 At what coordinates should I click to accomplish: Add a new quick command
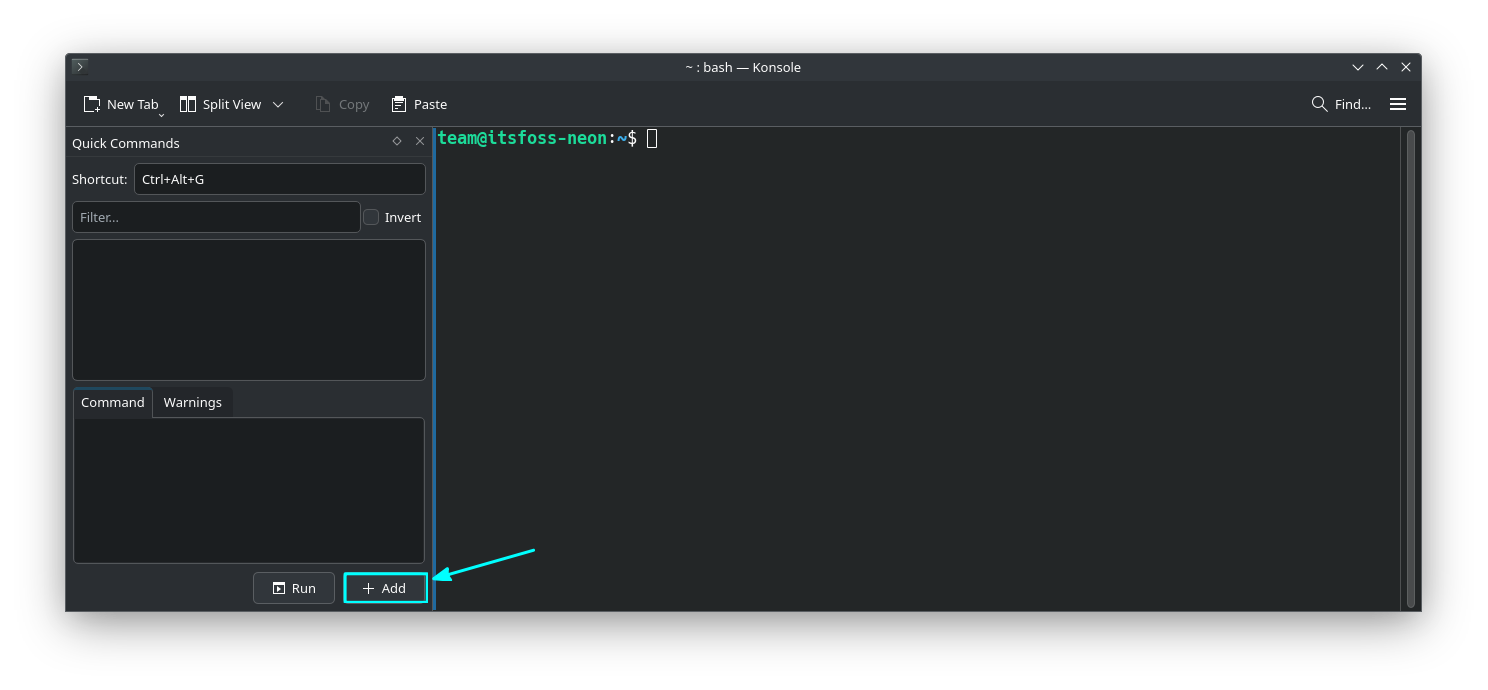pyautogui.click(x=385, y=587)
